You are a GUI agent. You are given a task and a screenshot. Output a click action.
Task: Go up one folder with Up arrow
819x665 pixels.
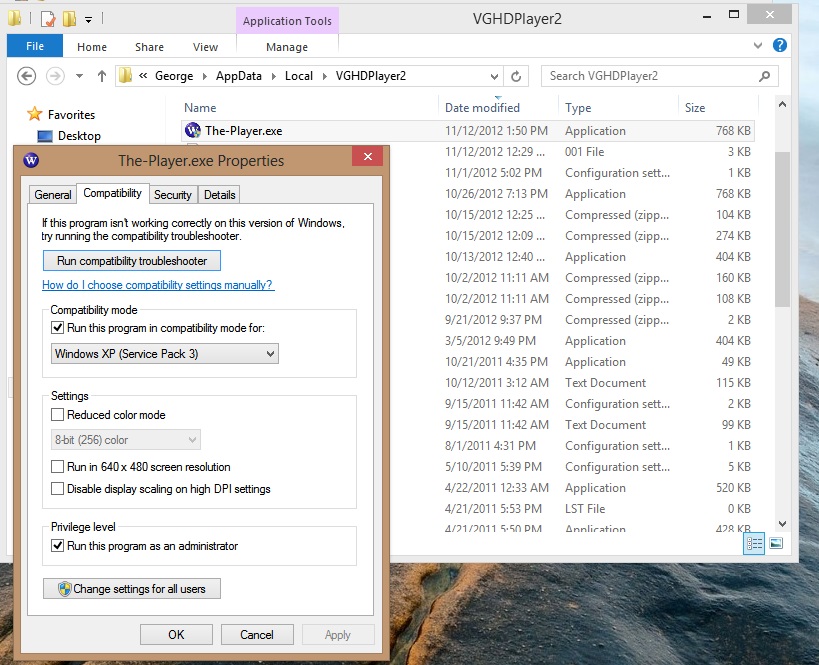tap(101, 76)
